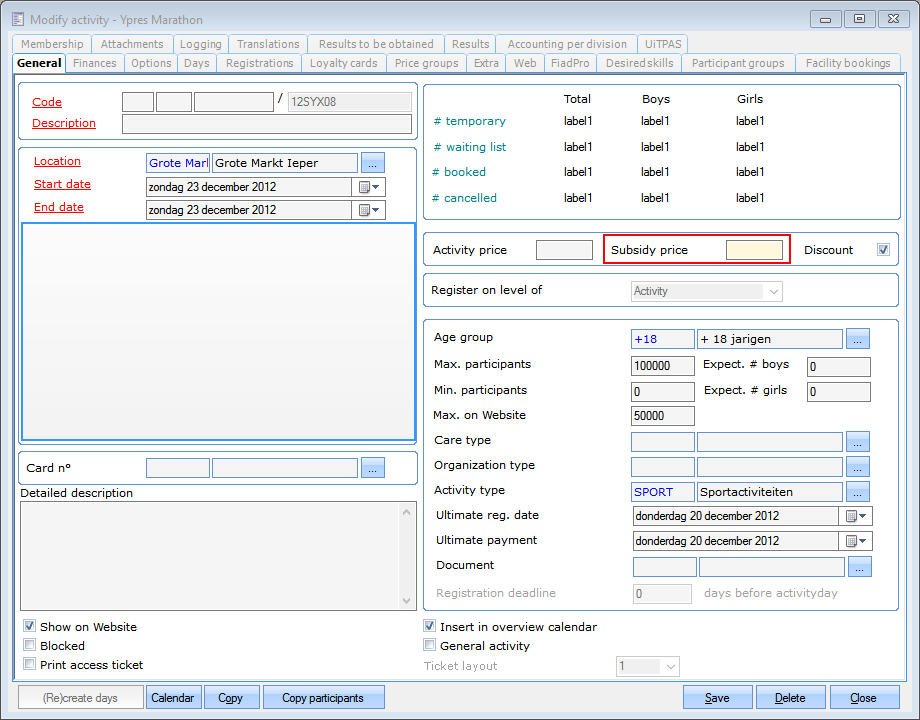The width and height of the screenshot is (920, 720).
Task: Open the Ultimate reg. date dropdown
Action: point(857,516)
